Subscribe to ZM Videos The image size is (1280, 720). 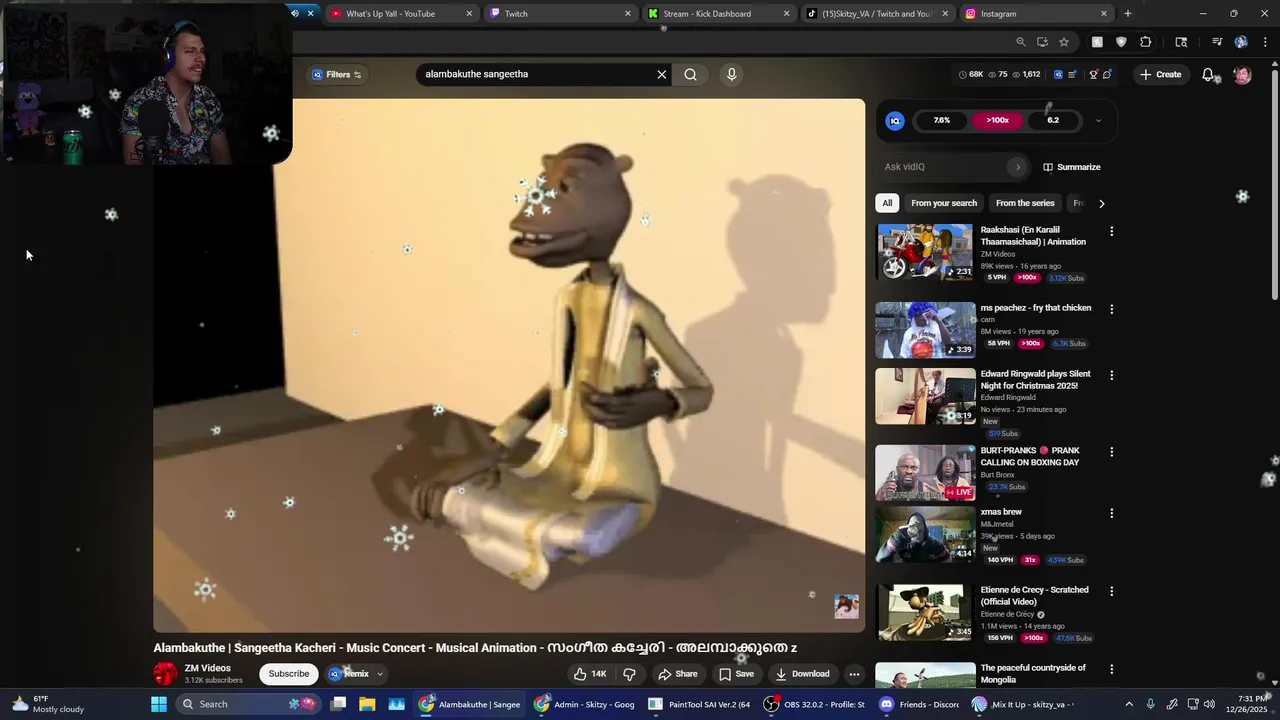coord(289,674)
